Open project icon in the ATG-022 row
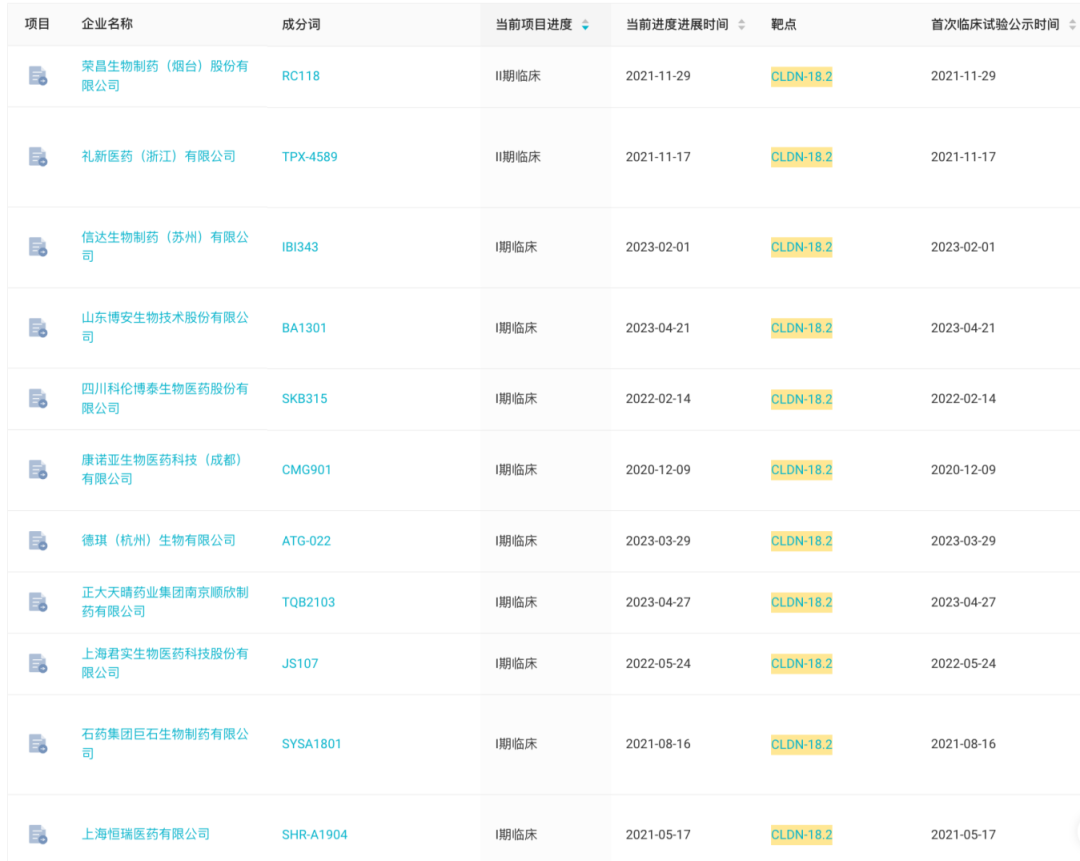This screenshot has height=861, width=1080. pyautogui.click(x=38, y=541)
